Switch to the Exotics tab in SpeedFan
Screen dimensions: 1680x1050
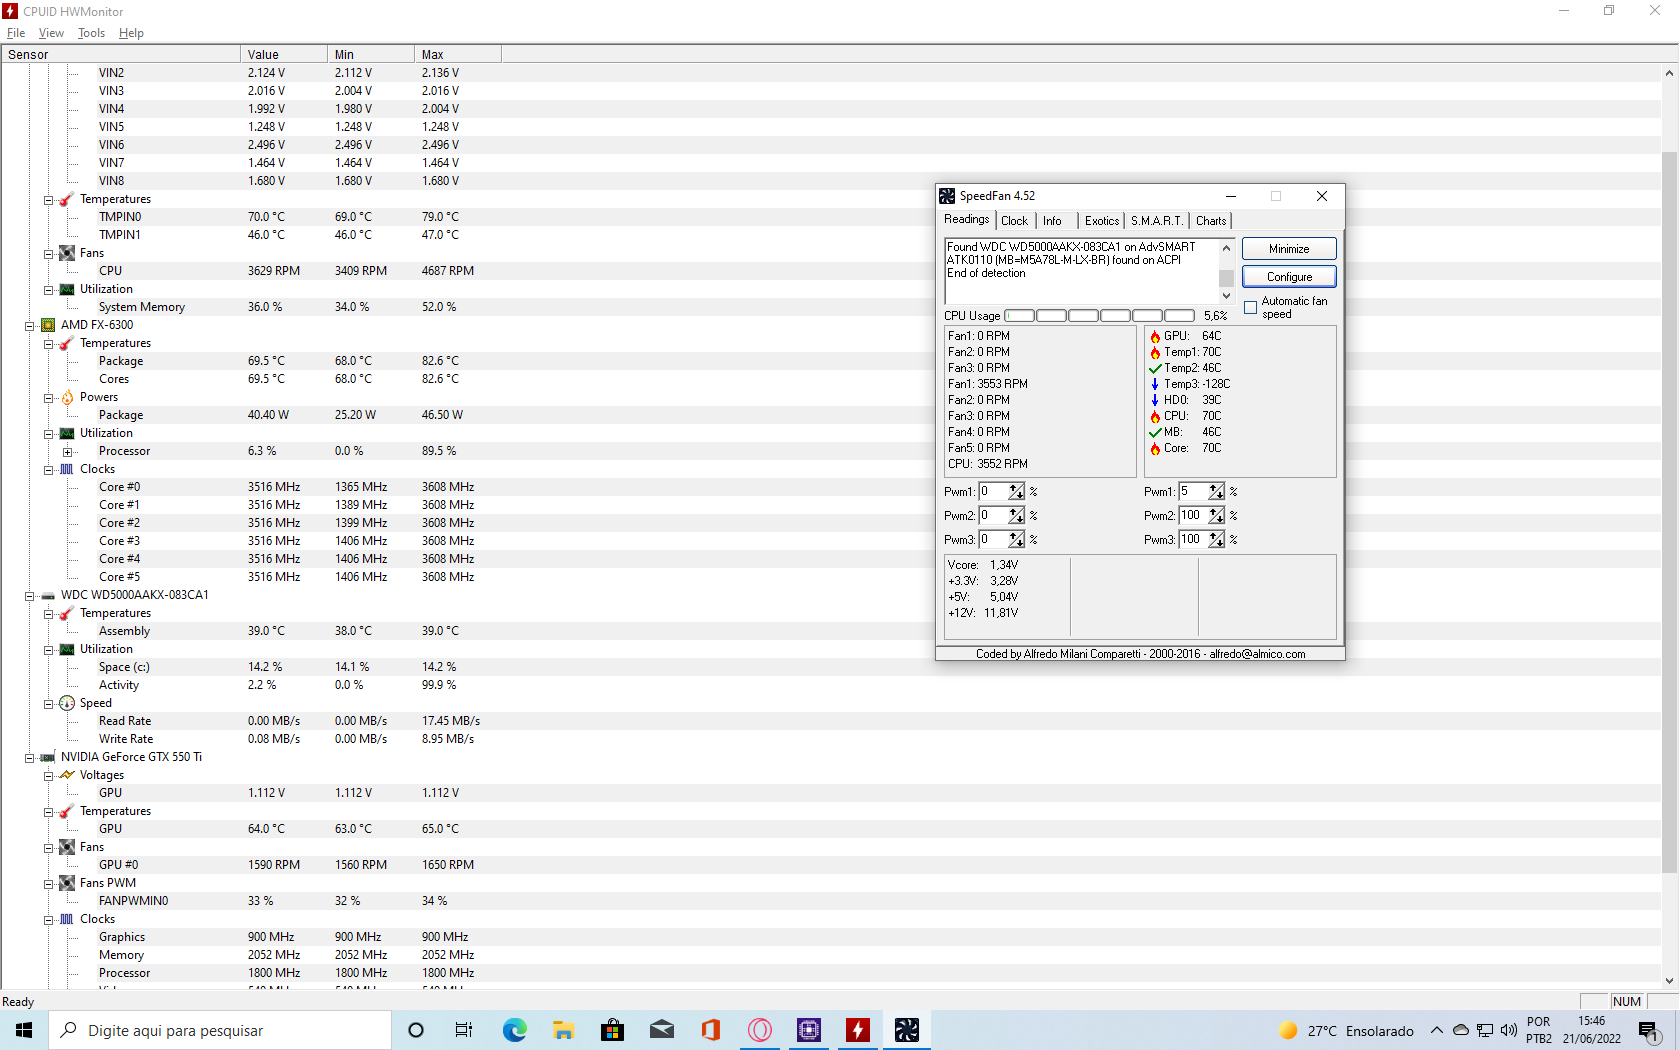(1102, 221)
